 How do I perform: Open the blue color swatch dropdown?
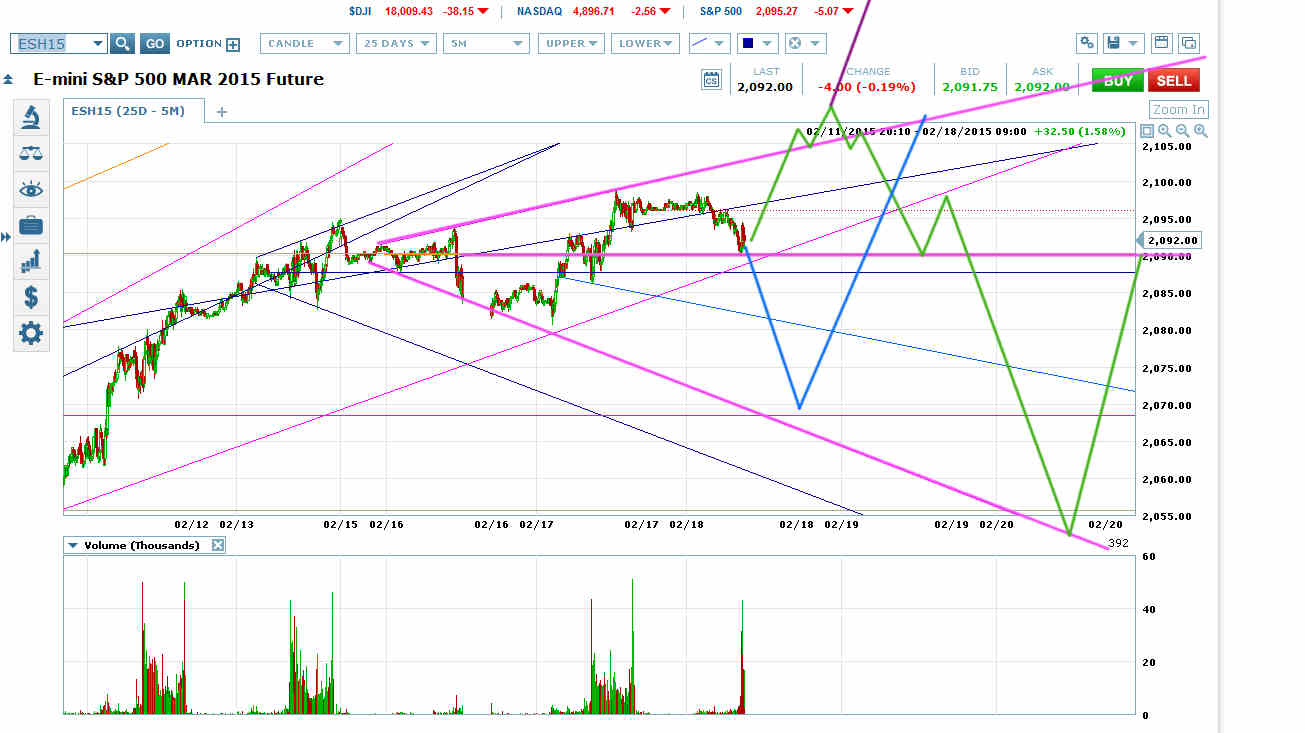[757, 43]
